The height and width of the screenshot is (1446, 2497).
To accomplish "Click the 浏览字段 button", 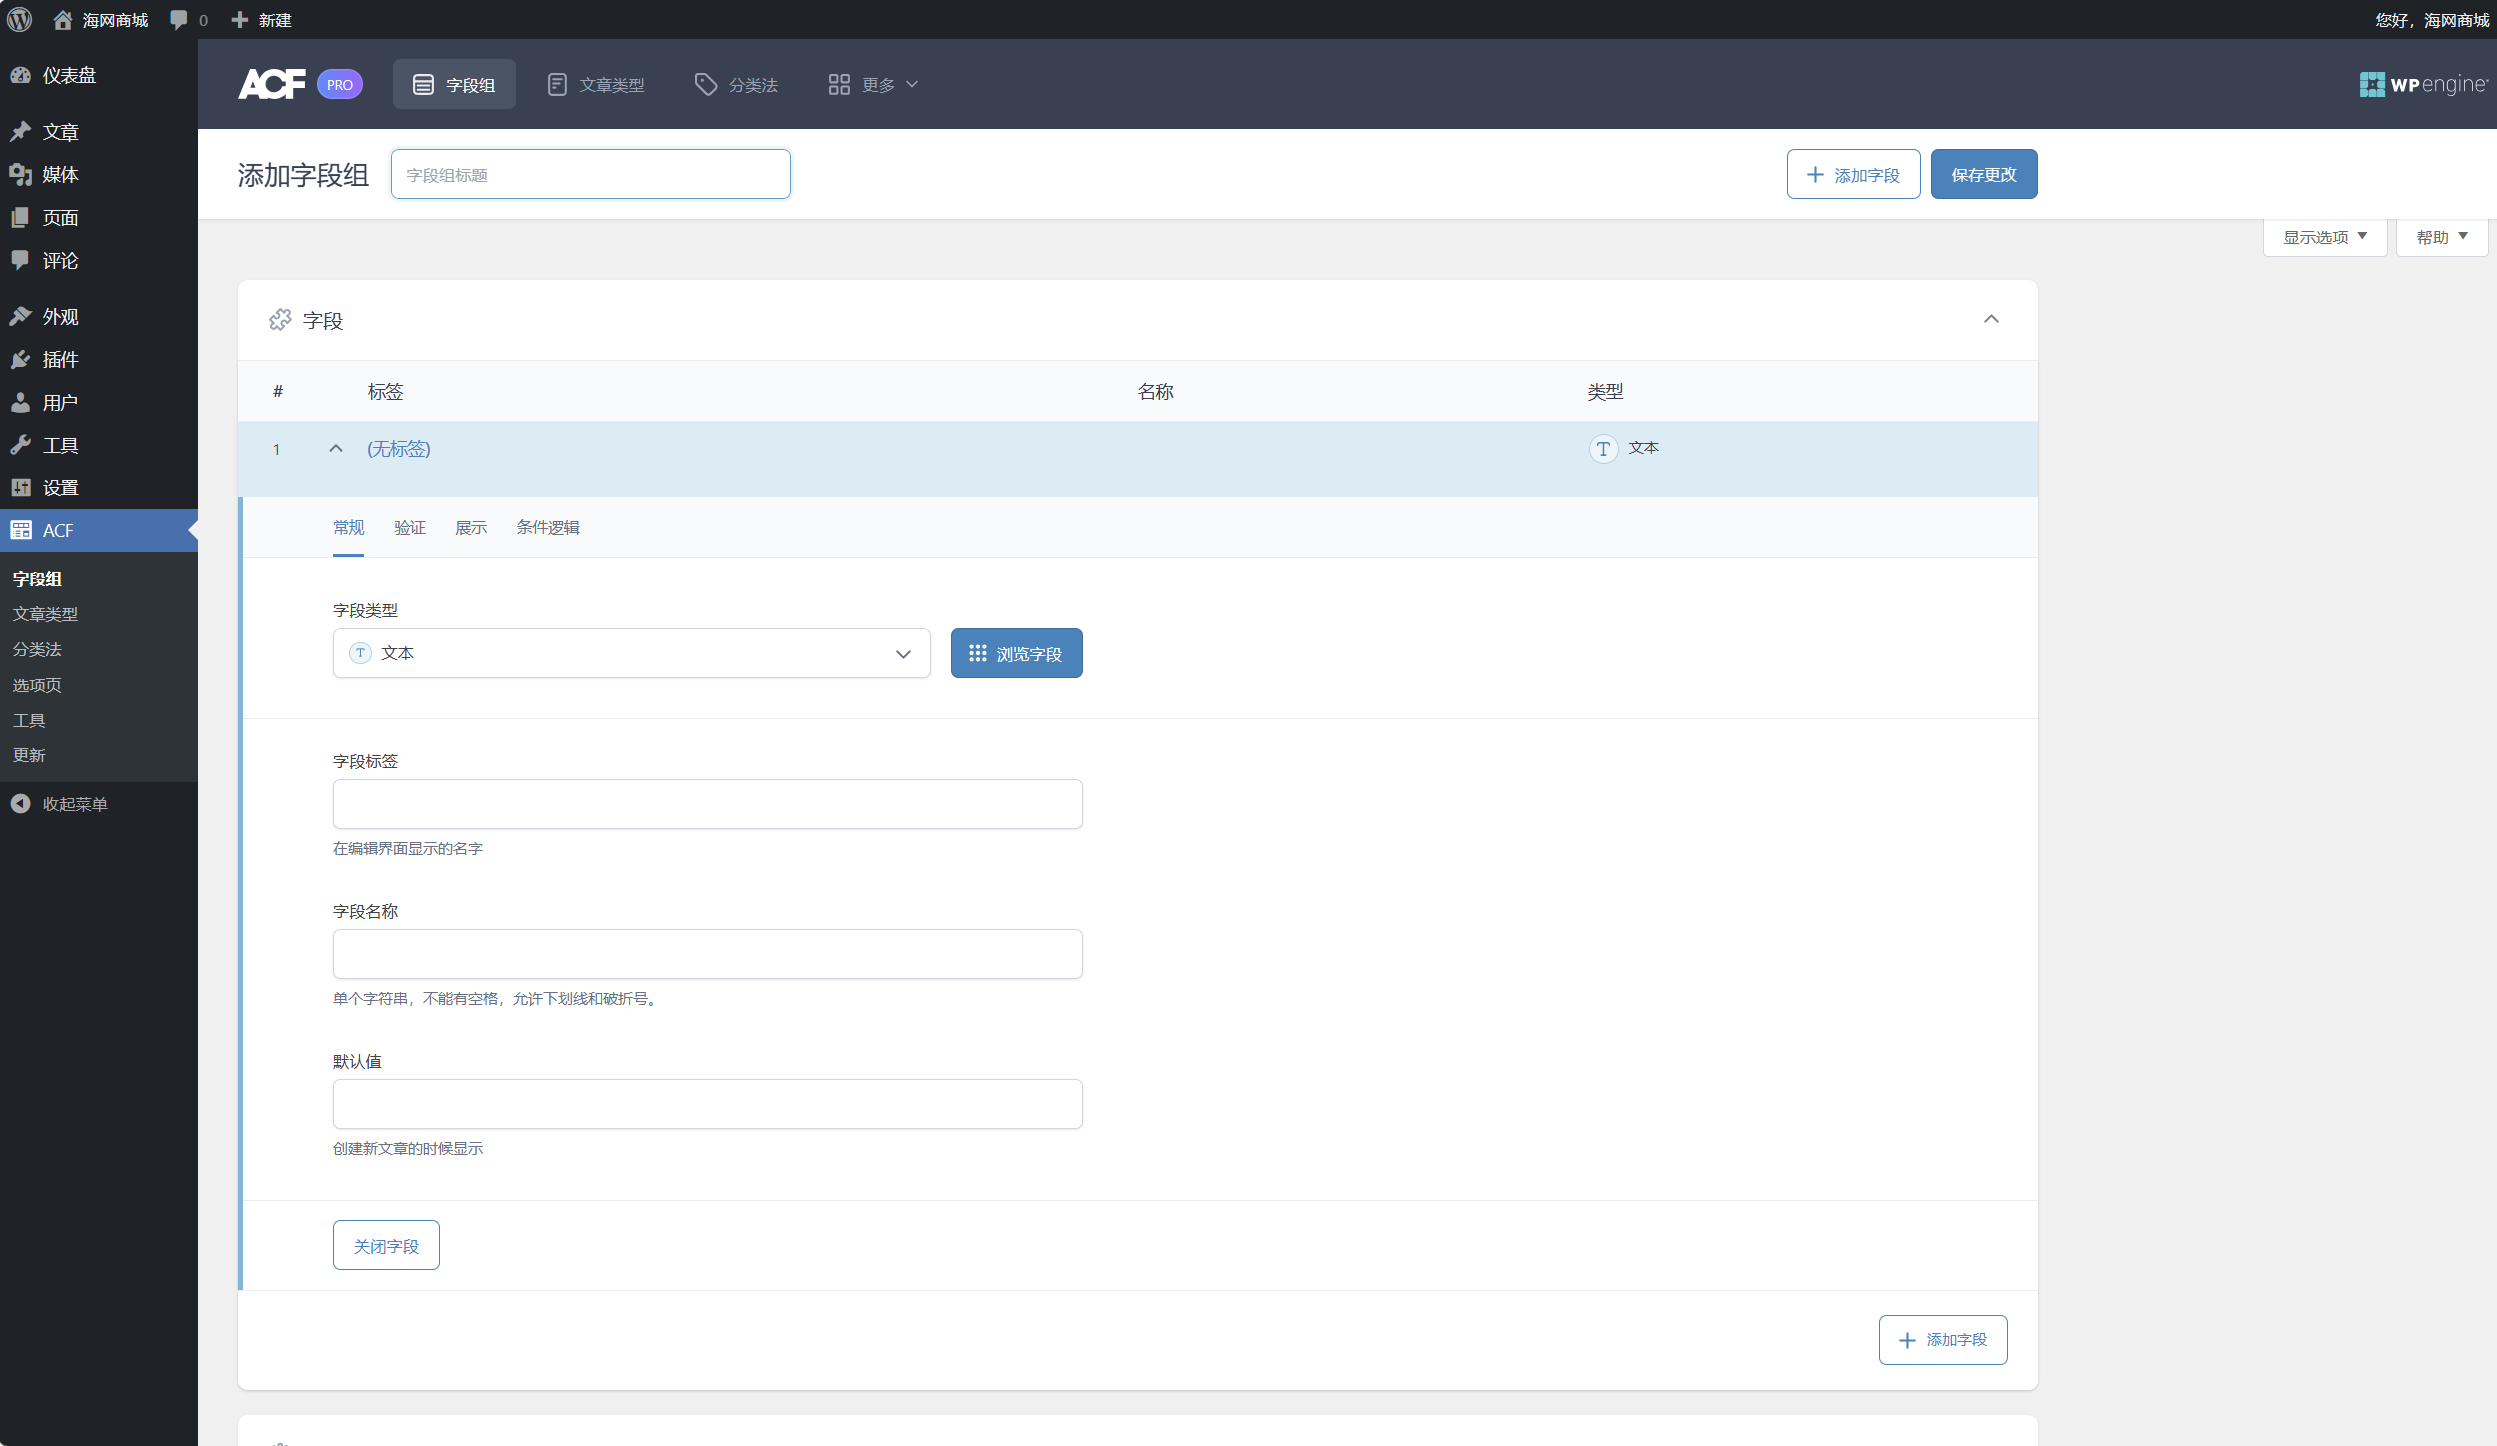I will click(x=1017, y=653).
